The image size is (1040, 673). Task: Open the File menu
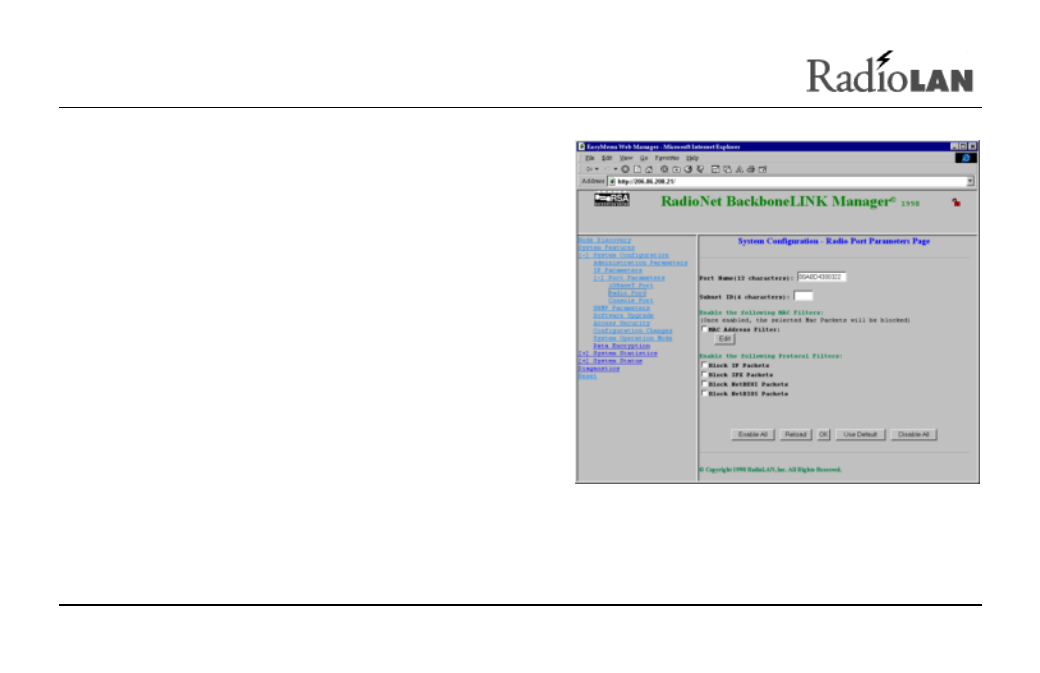coord(590,158)
